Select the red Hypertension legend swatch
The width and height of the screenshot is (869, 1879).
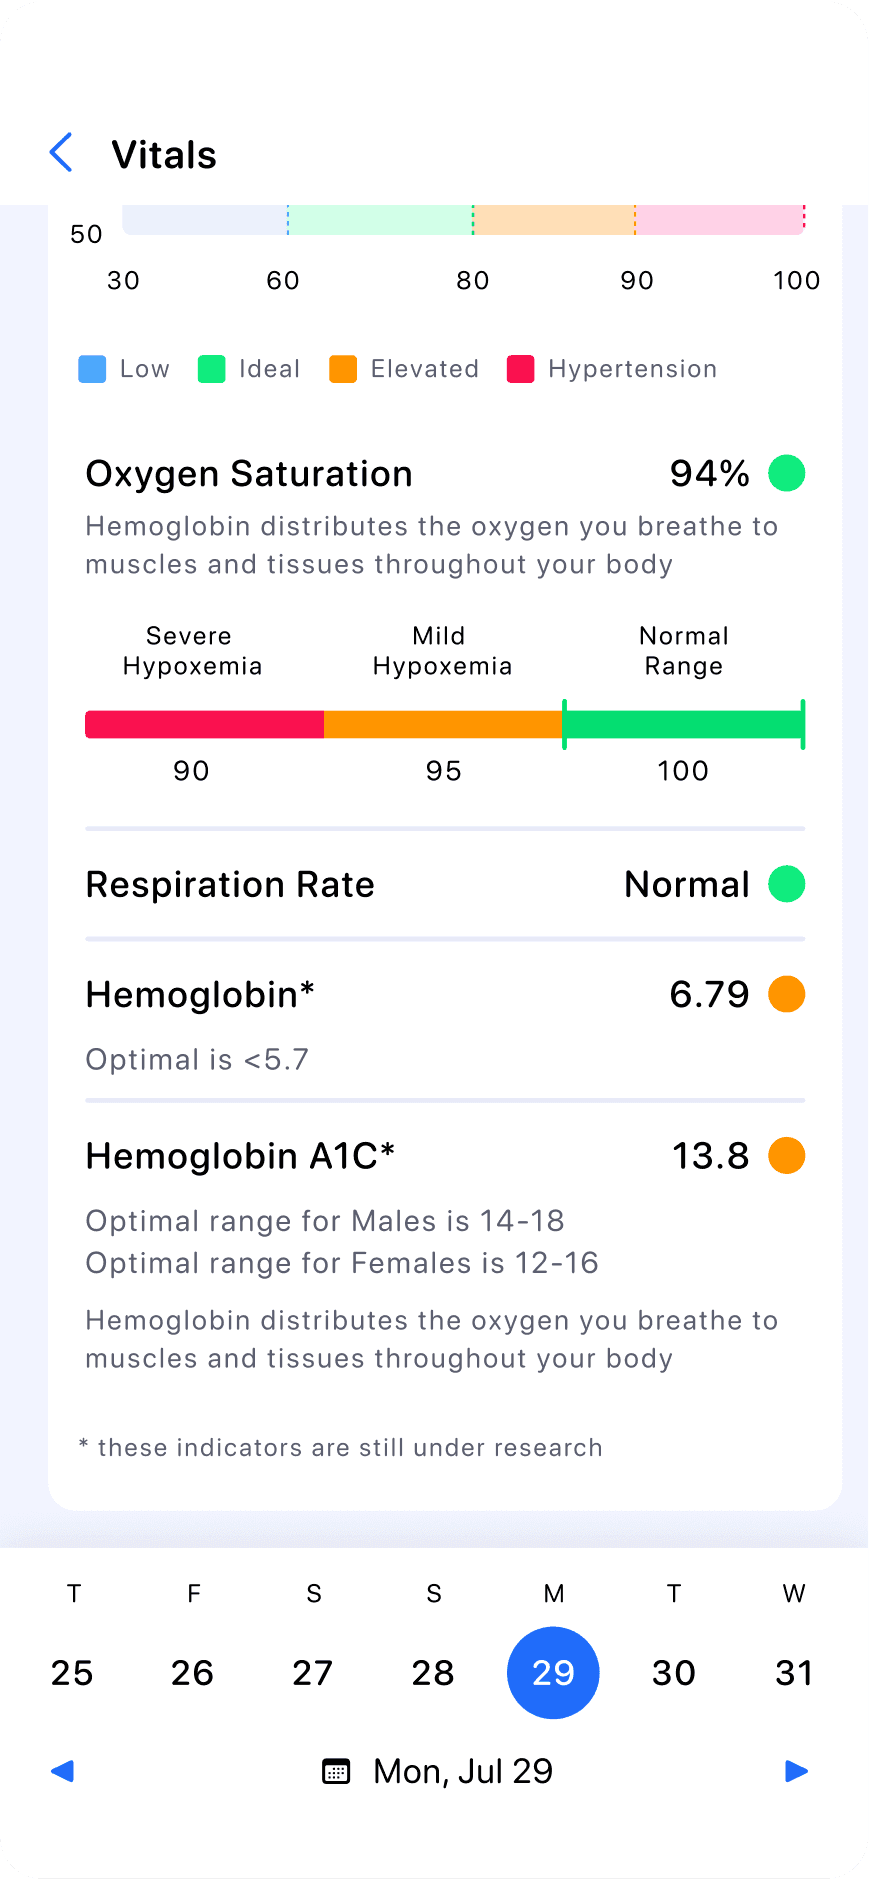click(521, 369)
